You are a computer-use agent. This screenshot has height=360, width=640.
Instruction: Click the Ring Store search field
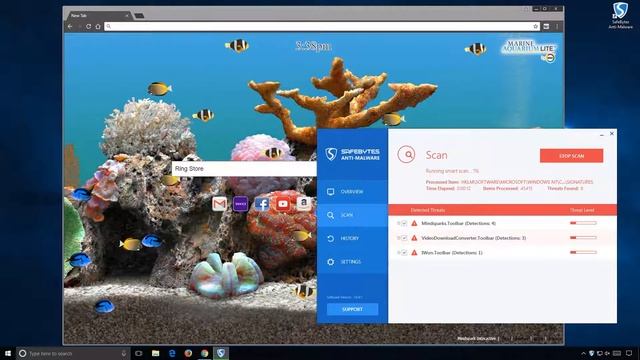click(244, 169)
